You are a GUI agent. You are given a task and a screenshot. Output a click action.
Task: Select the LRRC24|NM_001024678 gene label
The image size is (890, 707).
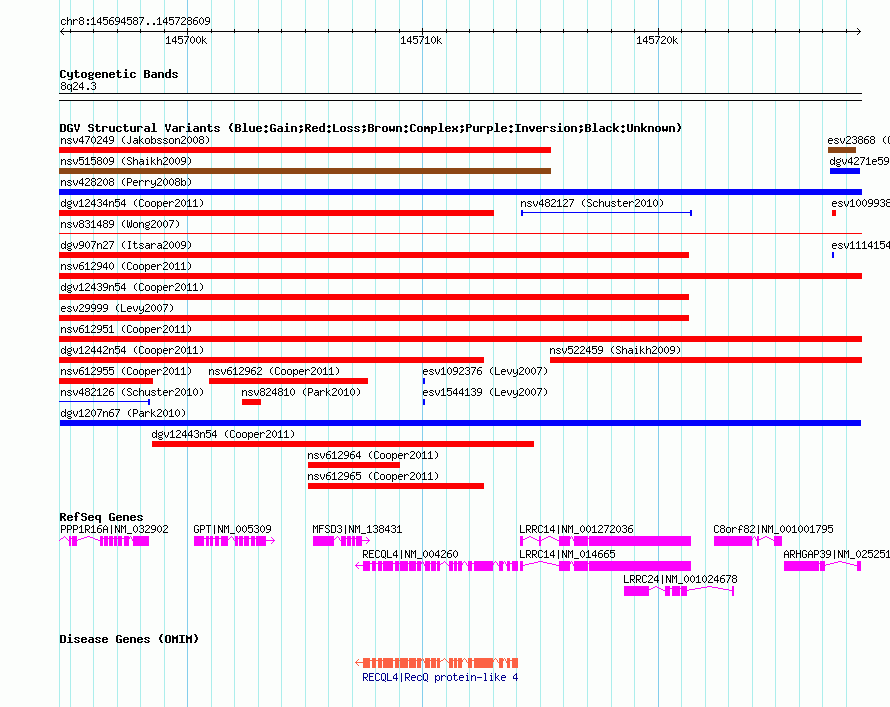pyautogui.click(x=680, y=579)
